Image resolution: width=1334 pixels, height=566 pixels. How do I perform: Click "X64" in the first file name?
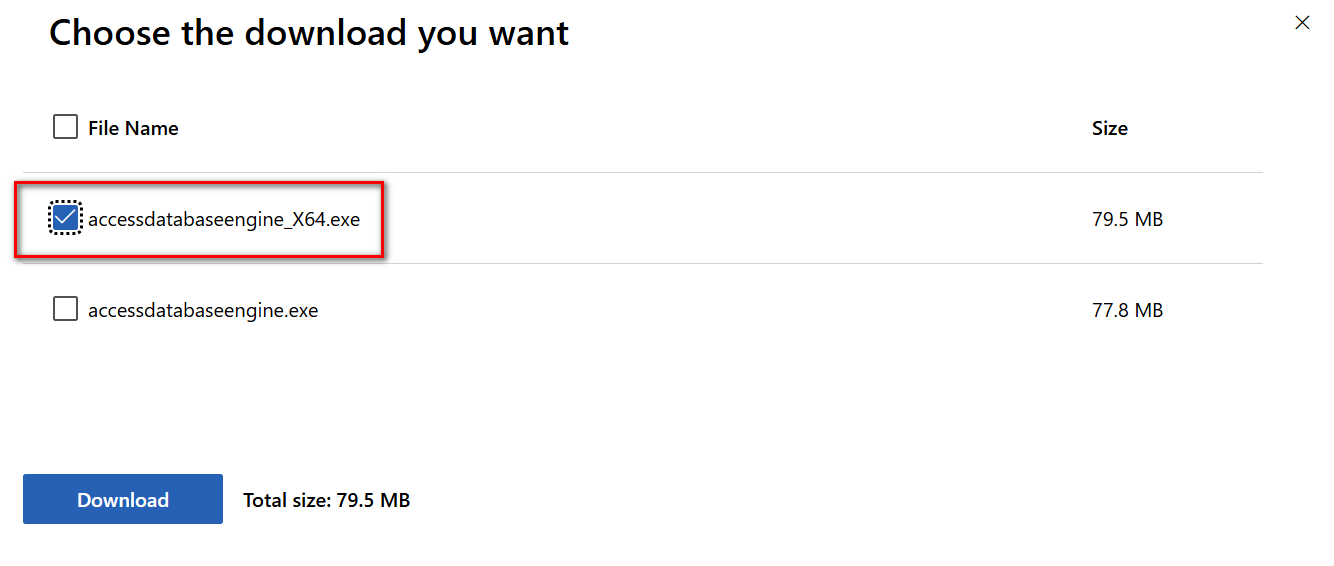pos(309,219)
